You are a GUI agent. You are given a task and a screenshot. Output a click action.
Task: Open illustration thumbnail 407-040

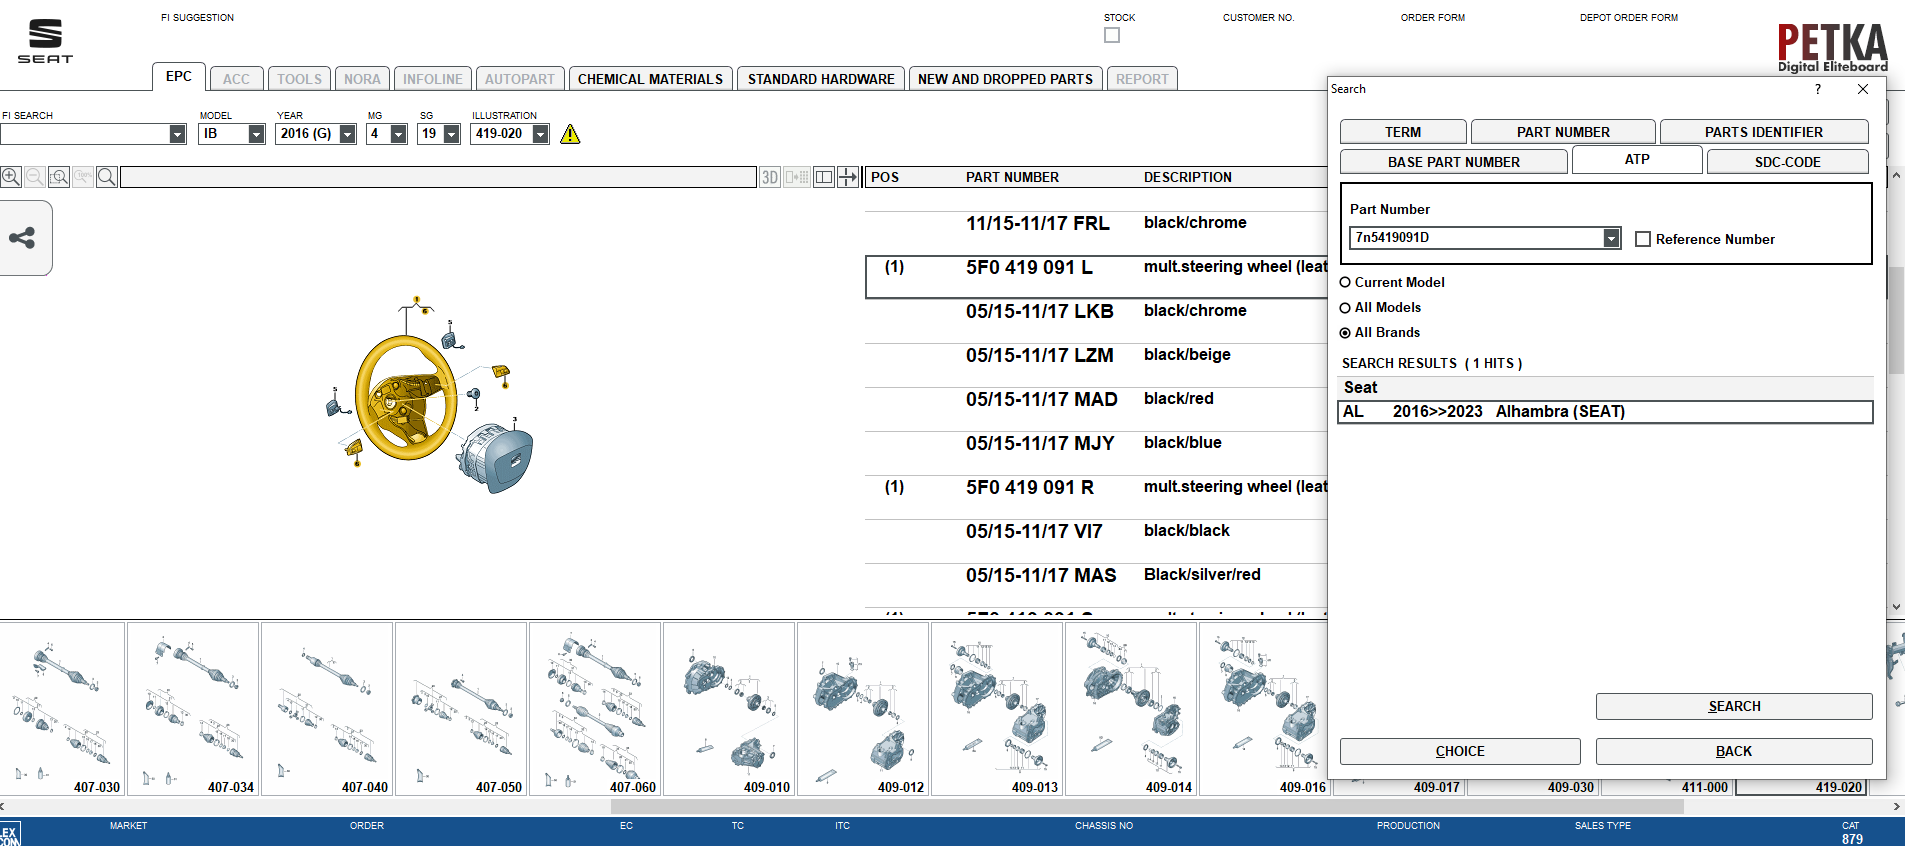coord(327,709)
